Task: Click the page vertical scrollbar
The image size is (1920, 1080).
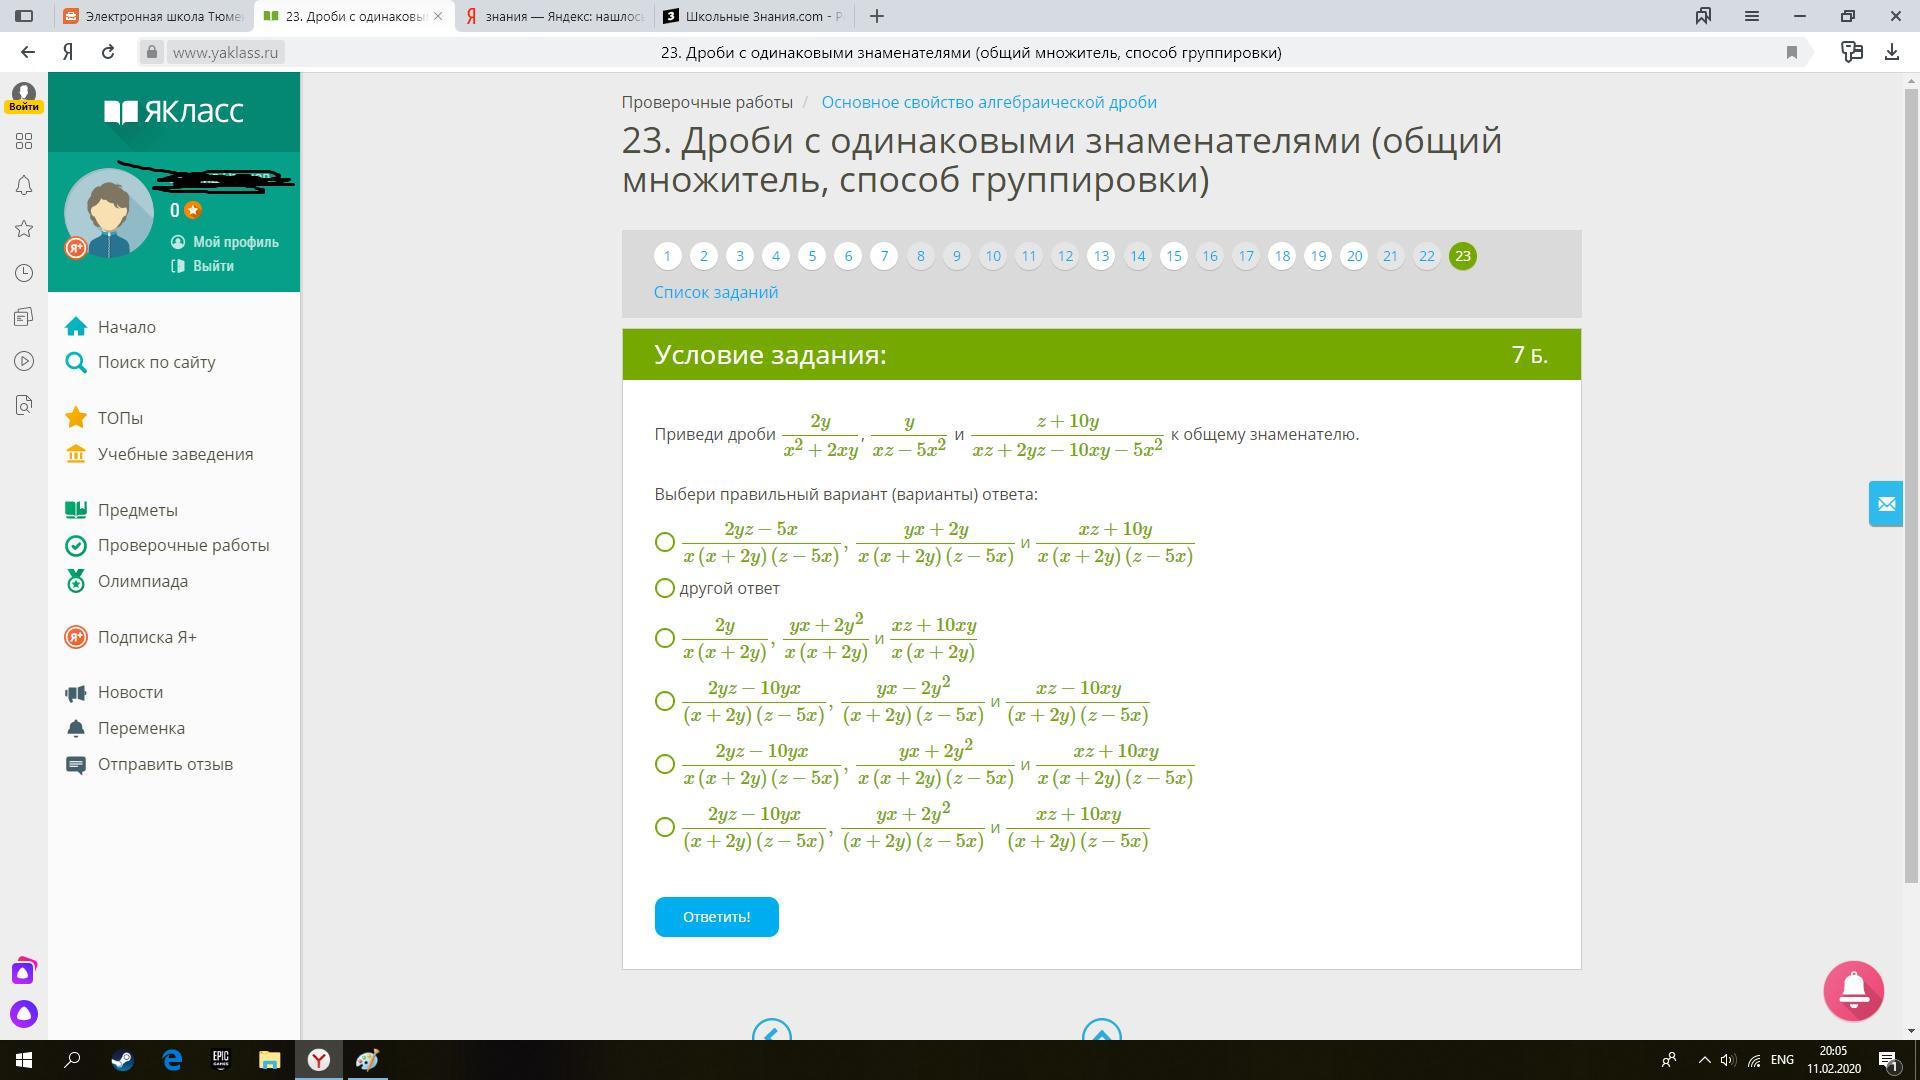Action: [1911, 480]
